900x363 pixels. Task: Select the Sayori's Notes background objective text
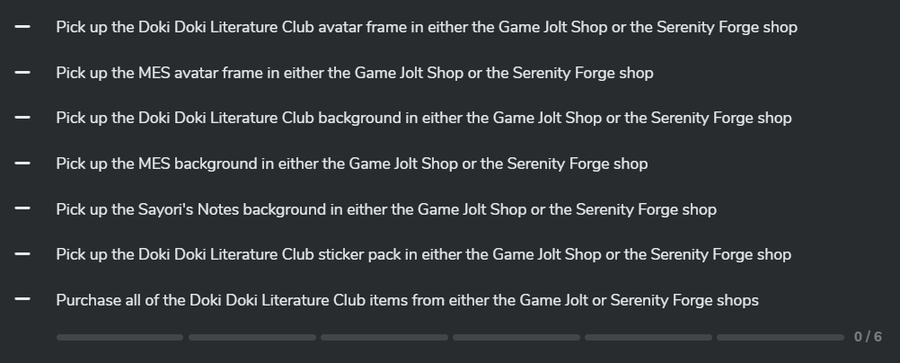click(386, 209)
